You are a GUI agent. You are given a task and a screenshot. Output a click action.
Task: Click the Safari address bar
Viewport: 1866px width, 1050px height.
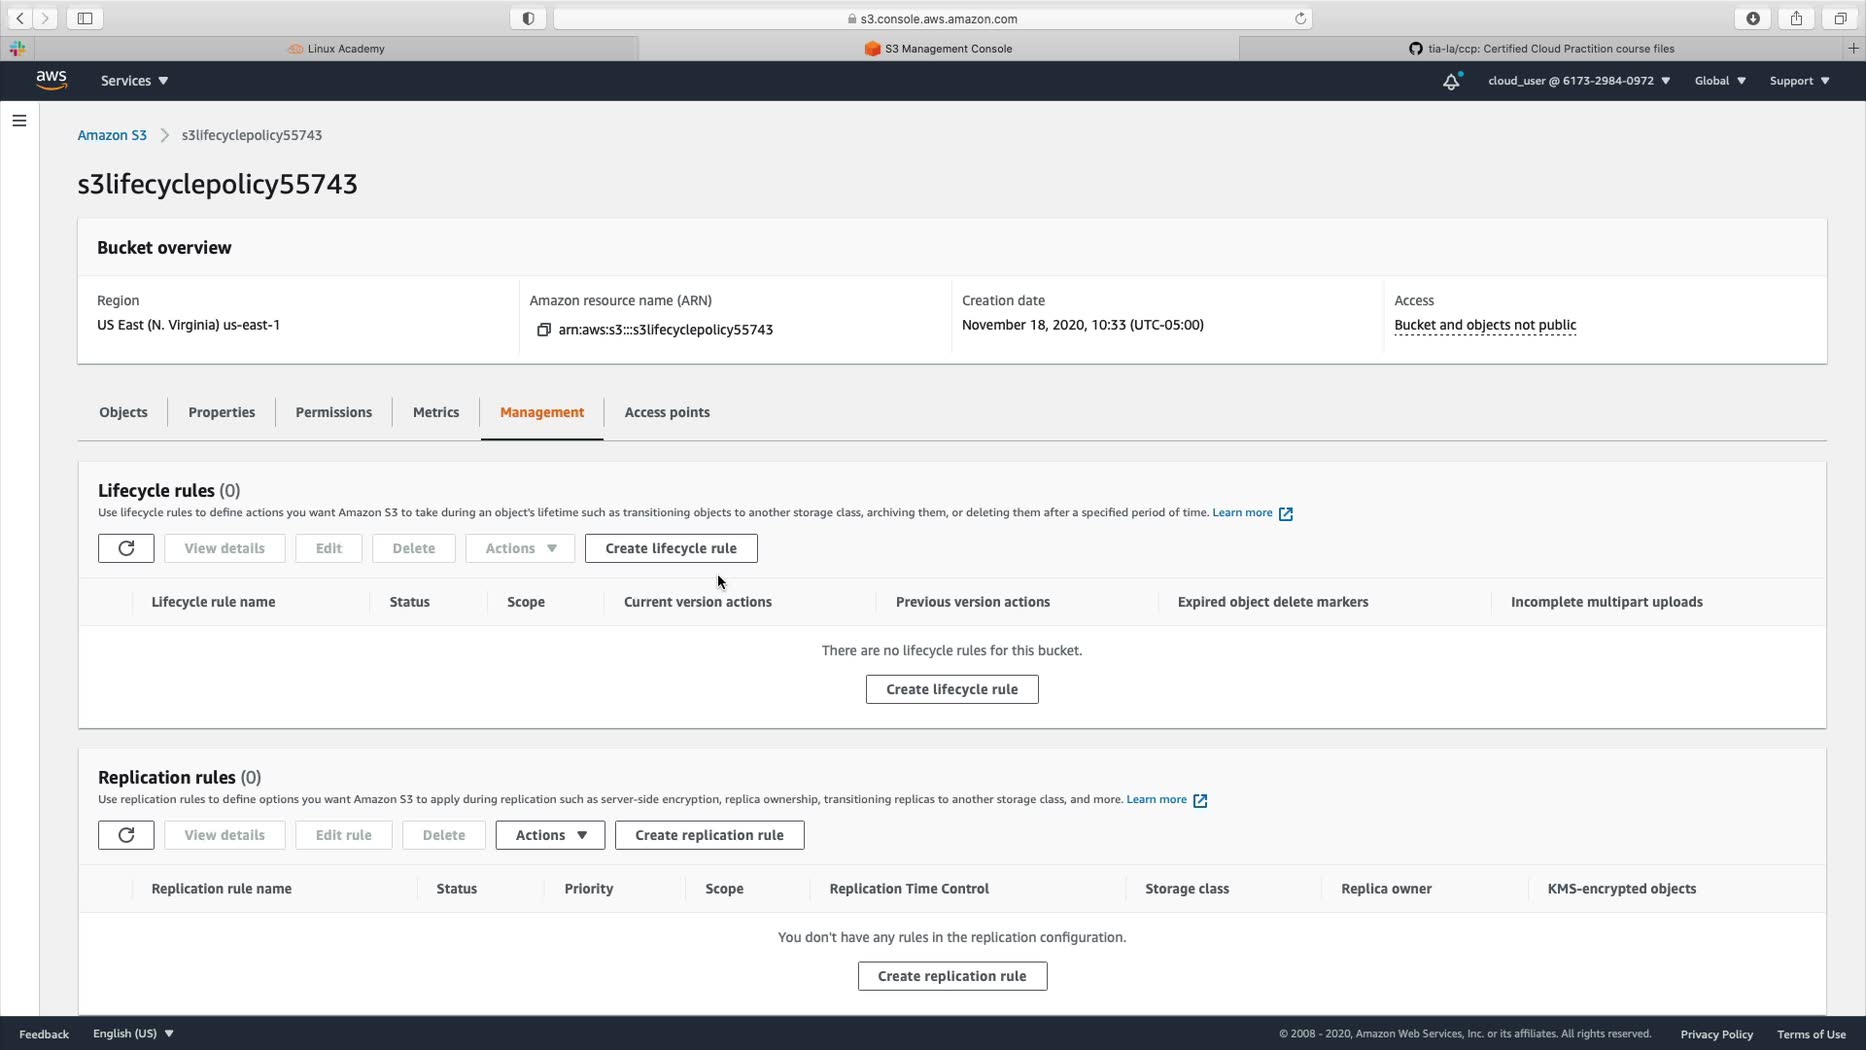click(932, 18)
